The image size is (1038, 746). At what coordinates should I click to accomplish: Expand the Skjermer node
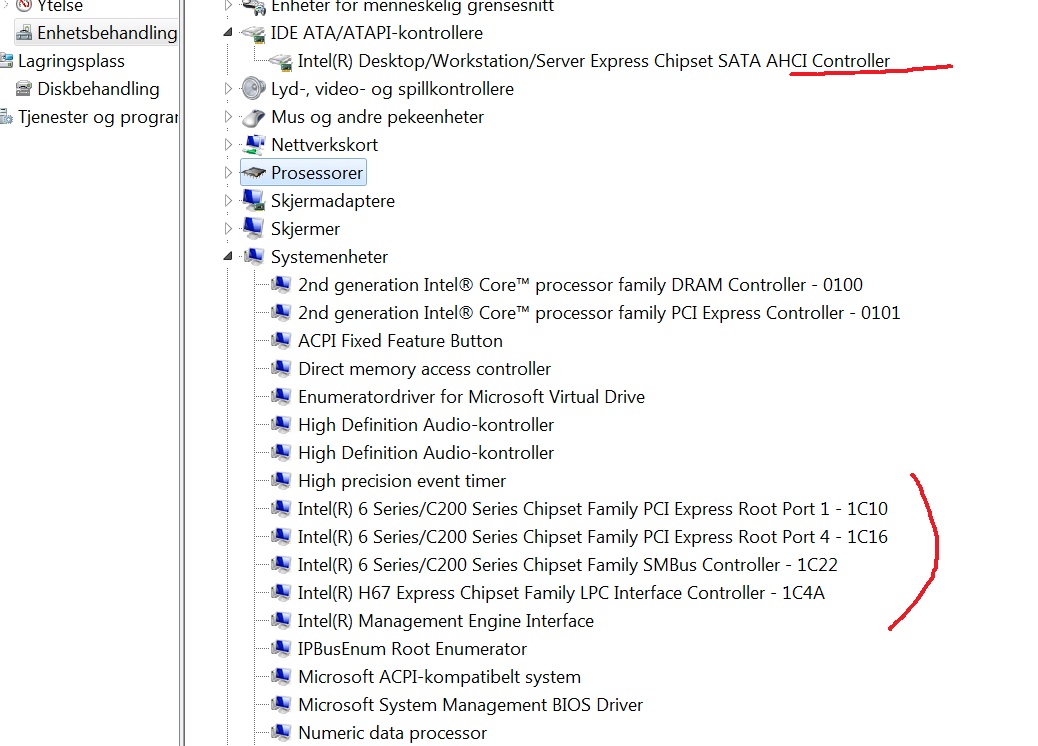[228, 228]
